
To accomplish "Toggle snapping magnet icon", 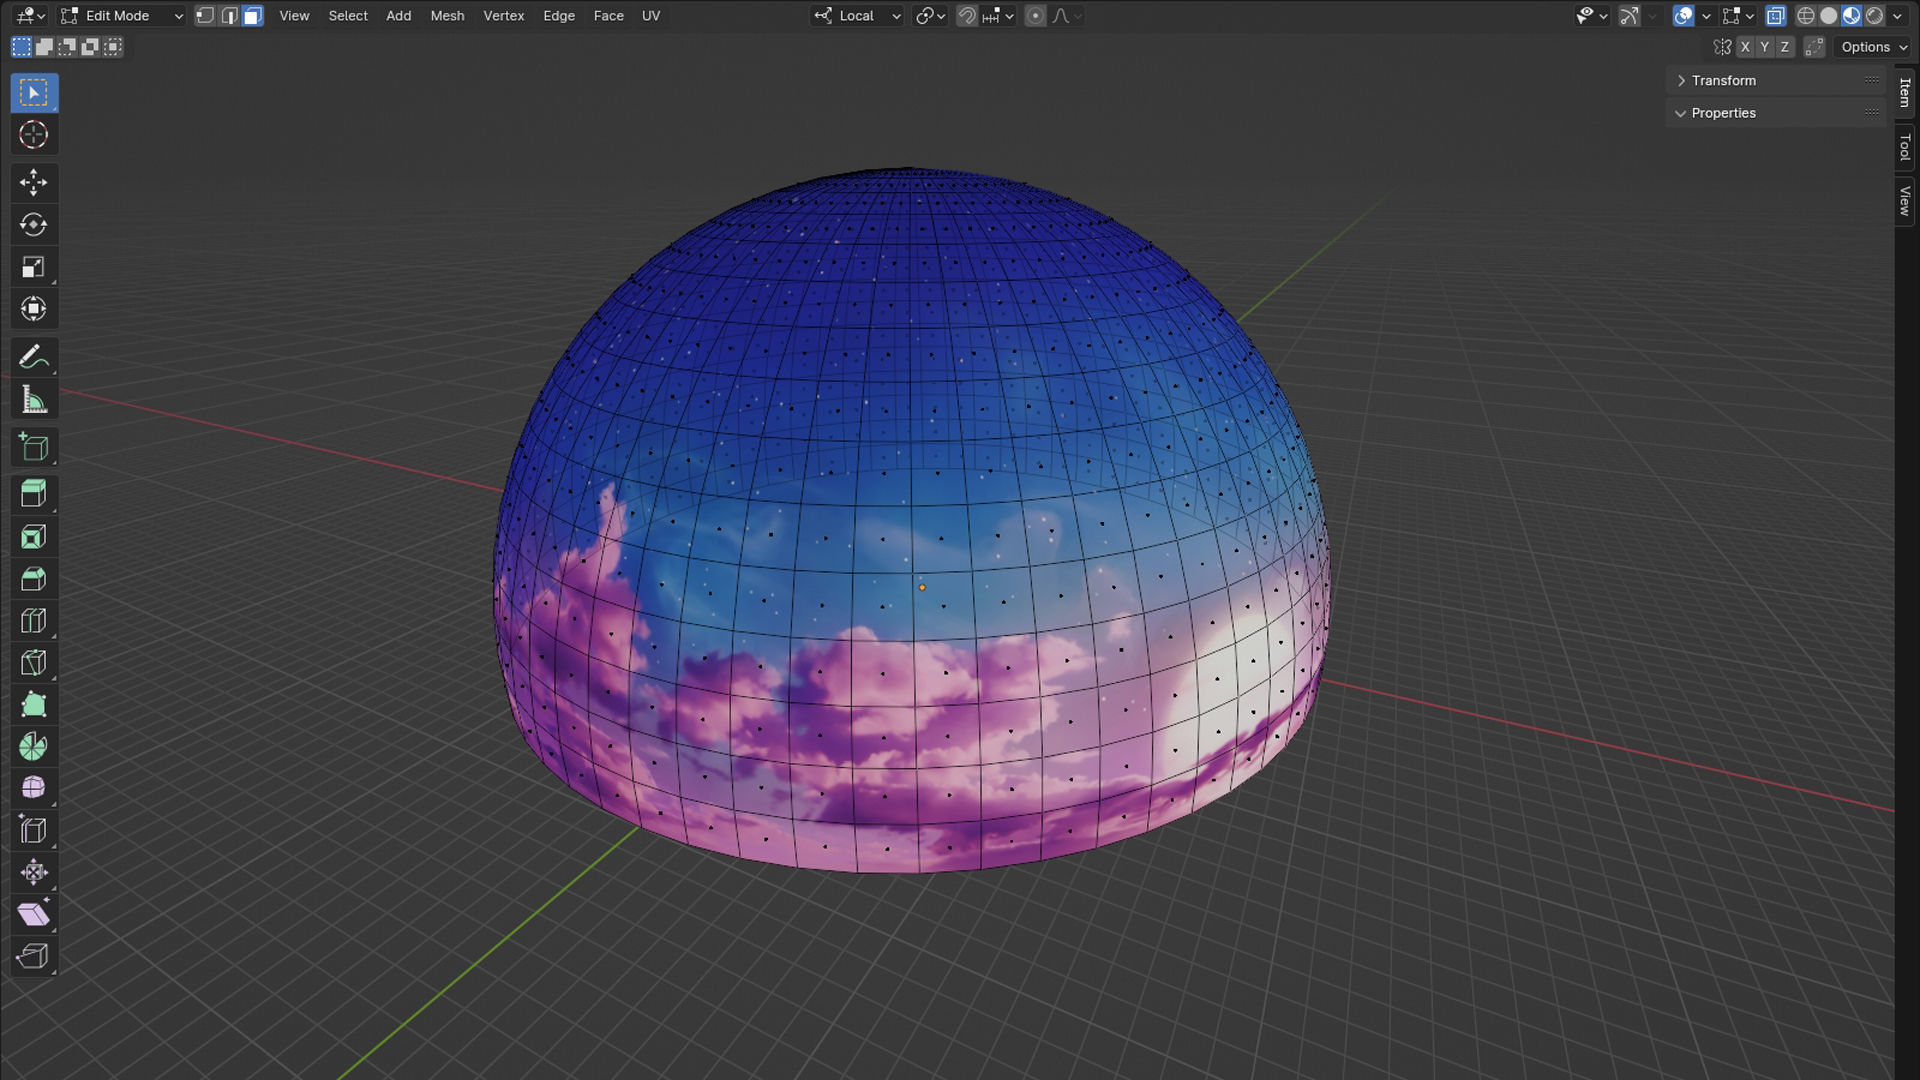I will (x=966, y=16).
